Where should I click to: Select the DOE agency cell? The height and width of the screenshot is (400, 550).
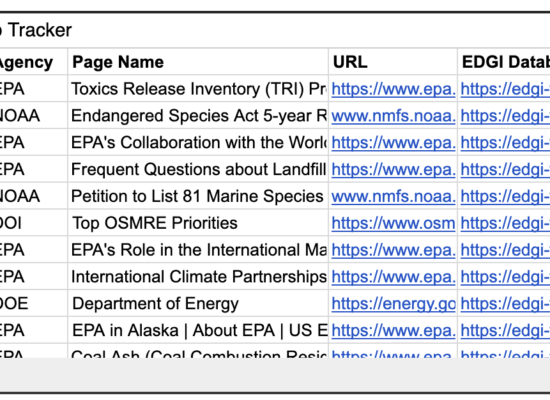pyautogui.click(x=33, y=304)
